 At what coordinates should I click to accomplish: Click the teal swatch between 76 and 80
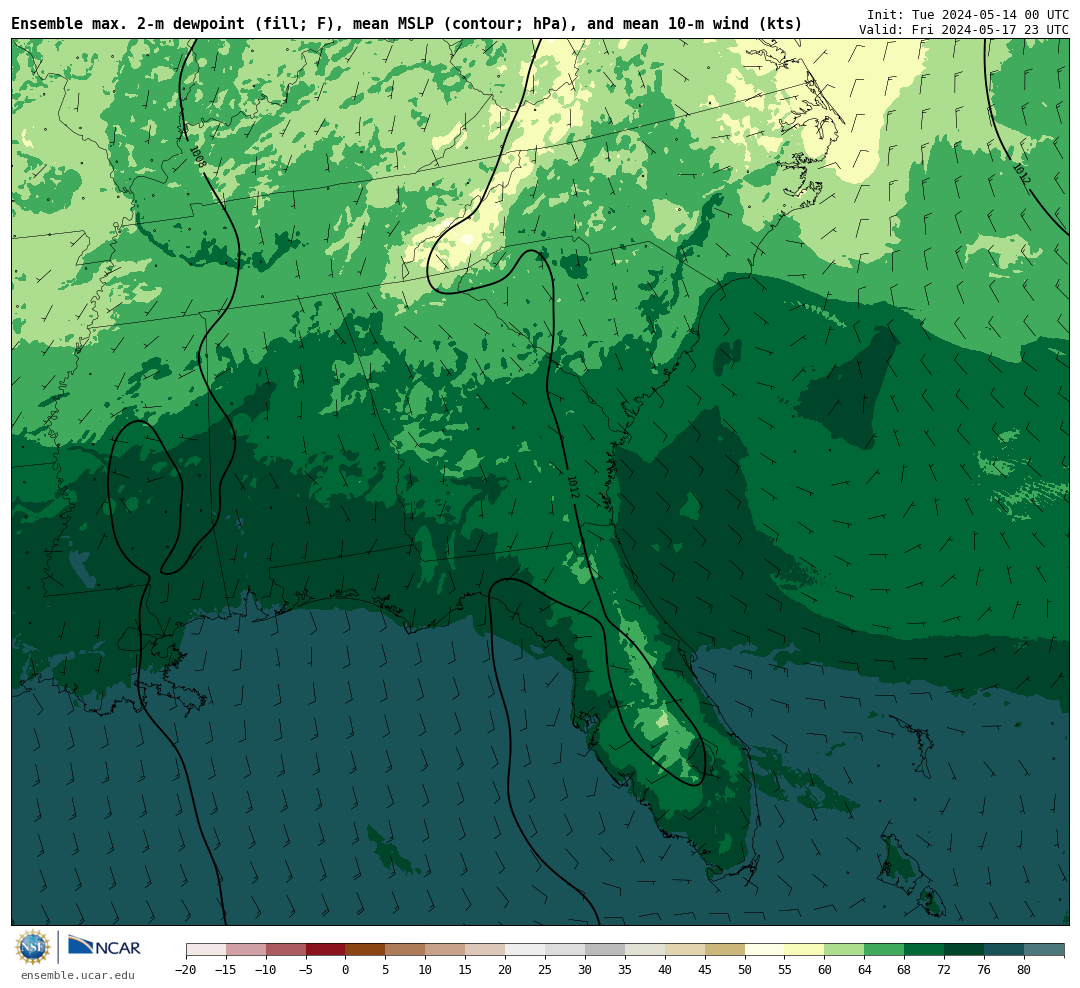click(1005, 950)
